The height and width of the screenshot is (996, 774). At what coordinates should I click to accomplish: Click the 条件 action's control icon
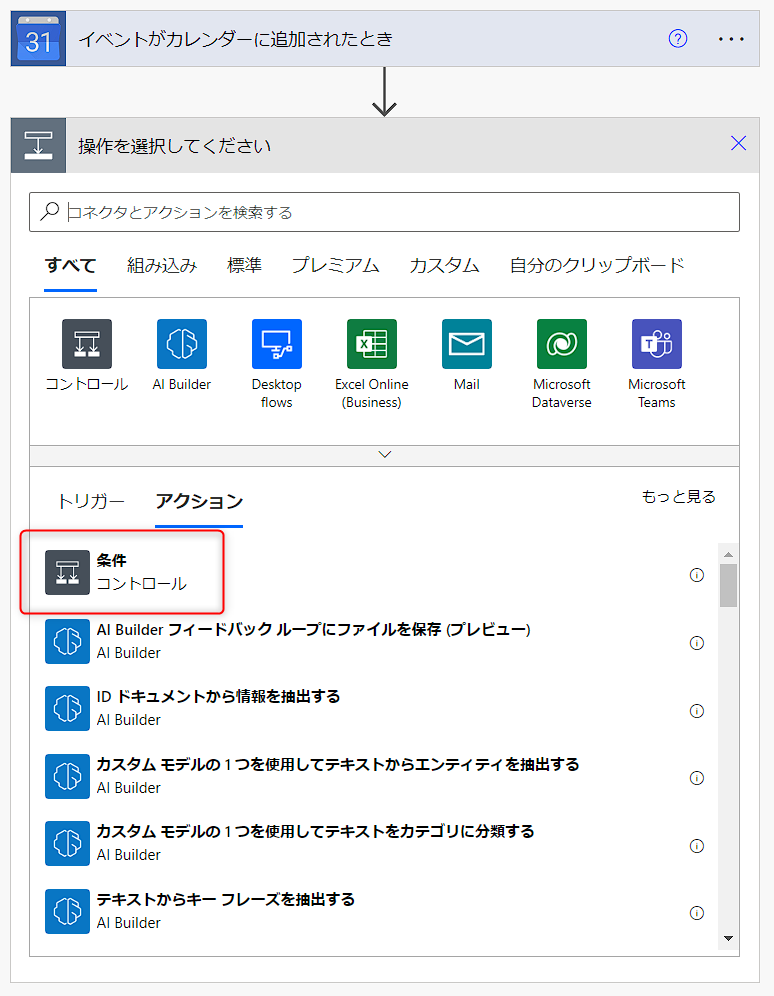(x=67, y=572)
